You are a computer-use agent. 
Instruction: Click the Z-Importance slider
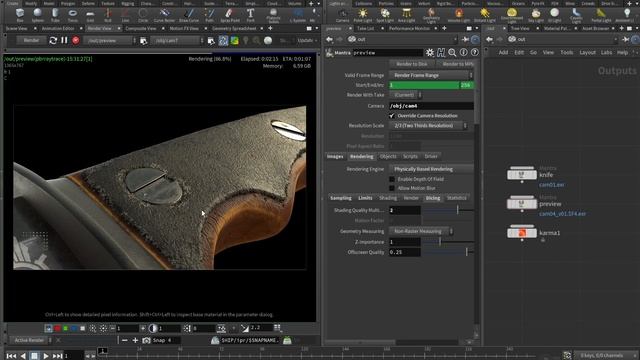point(448,242)
